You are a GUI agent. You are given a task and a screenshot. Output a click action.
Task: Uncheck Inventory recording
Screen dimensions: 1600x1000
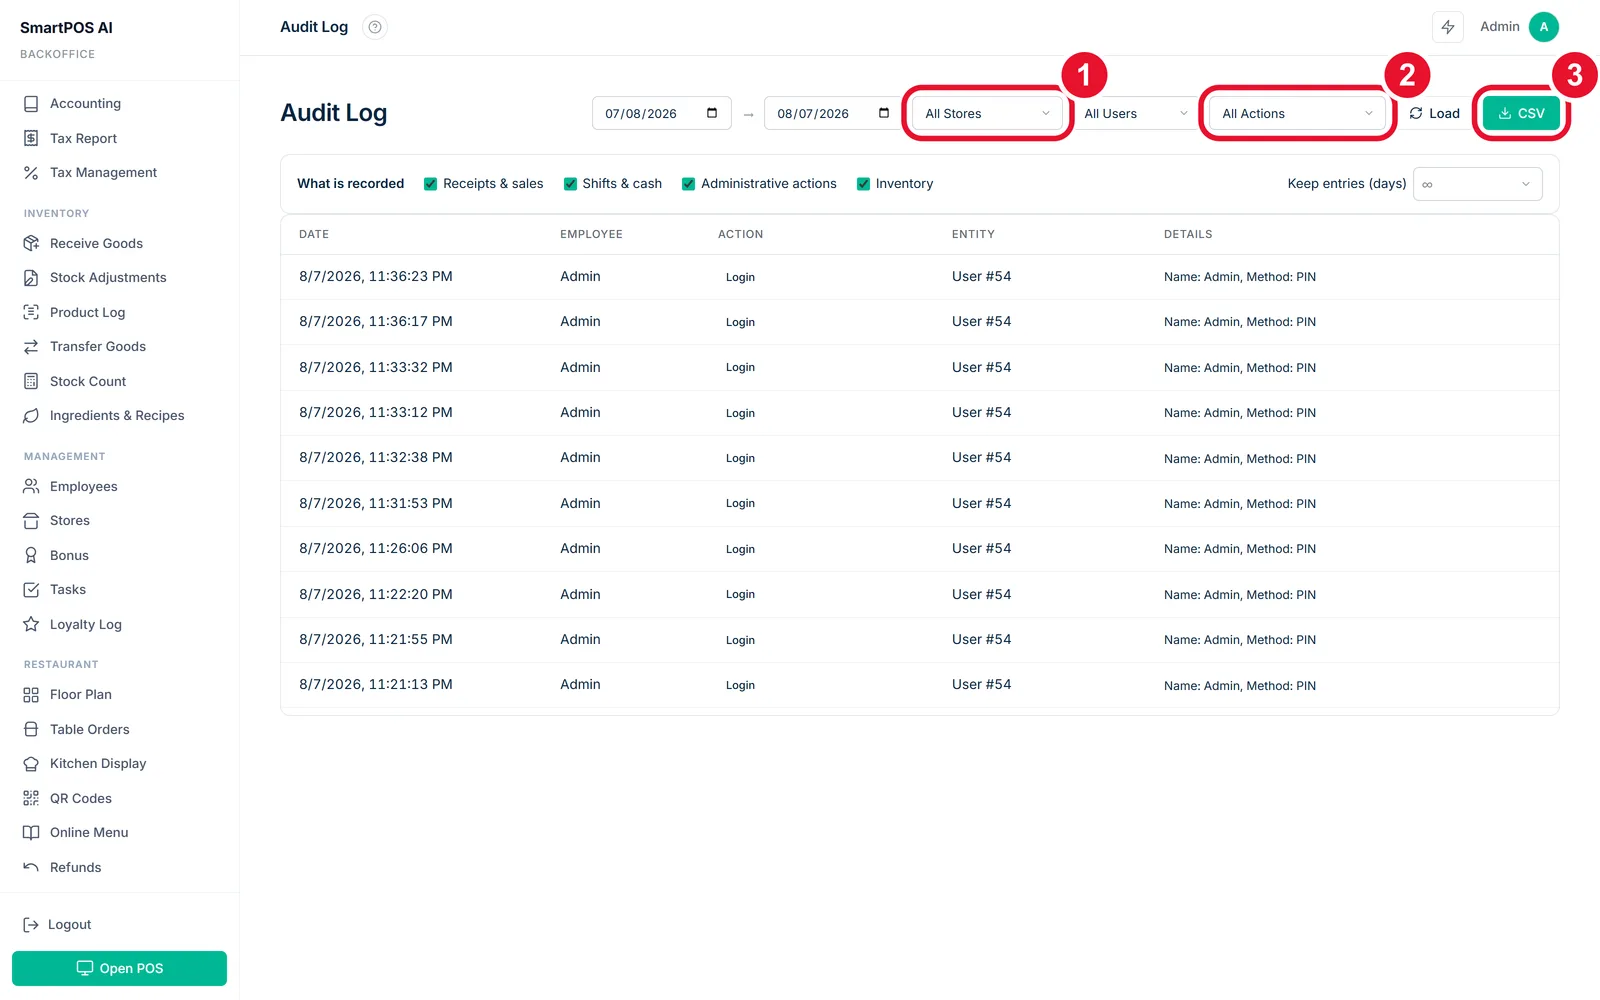pyautogui.click(x=863, y=184)
